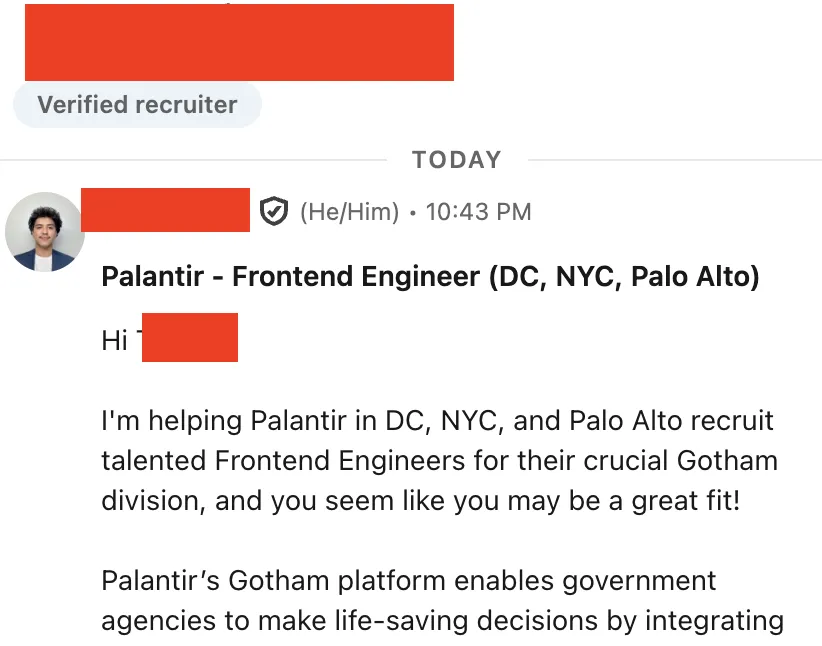
Task: Click the 10:43 PM message timestamp
Action: 479,212
